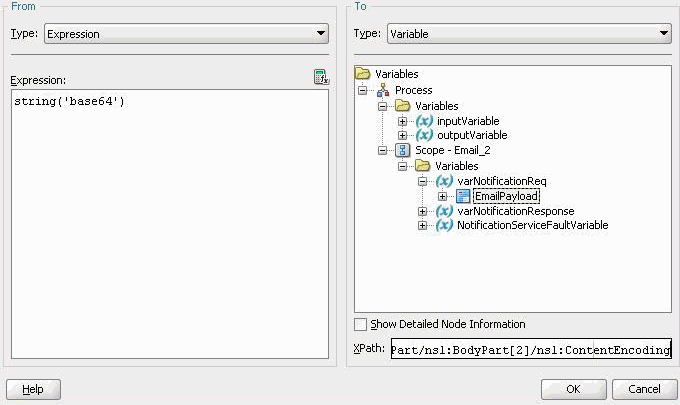
Task: Expand the varNotificationResponse node
Action: (422, 212)
